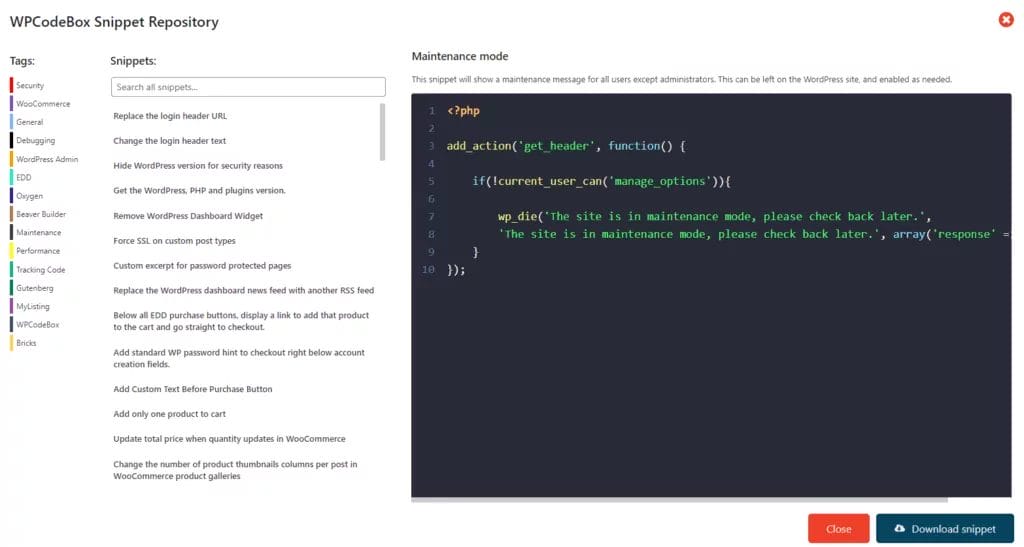Click the Download snippet button label
This screenshot has width=1024, height=547.
tap(953, 529)
